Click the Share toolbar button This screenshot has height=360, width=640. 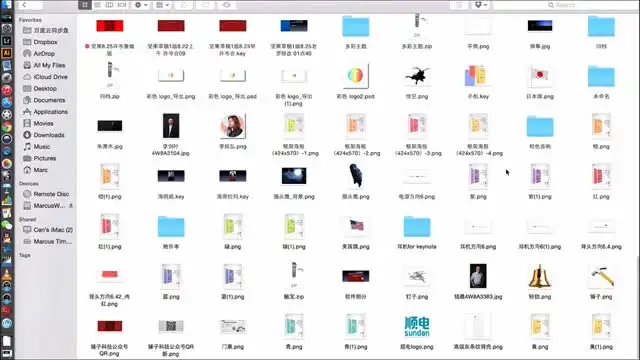coord(184,5)
